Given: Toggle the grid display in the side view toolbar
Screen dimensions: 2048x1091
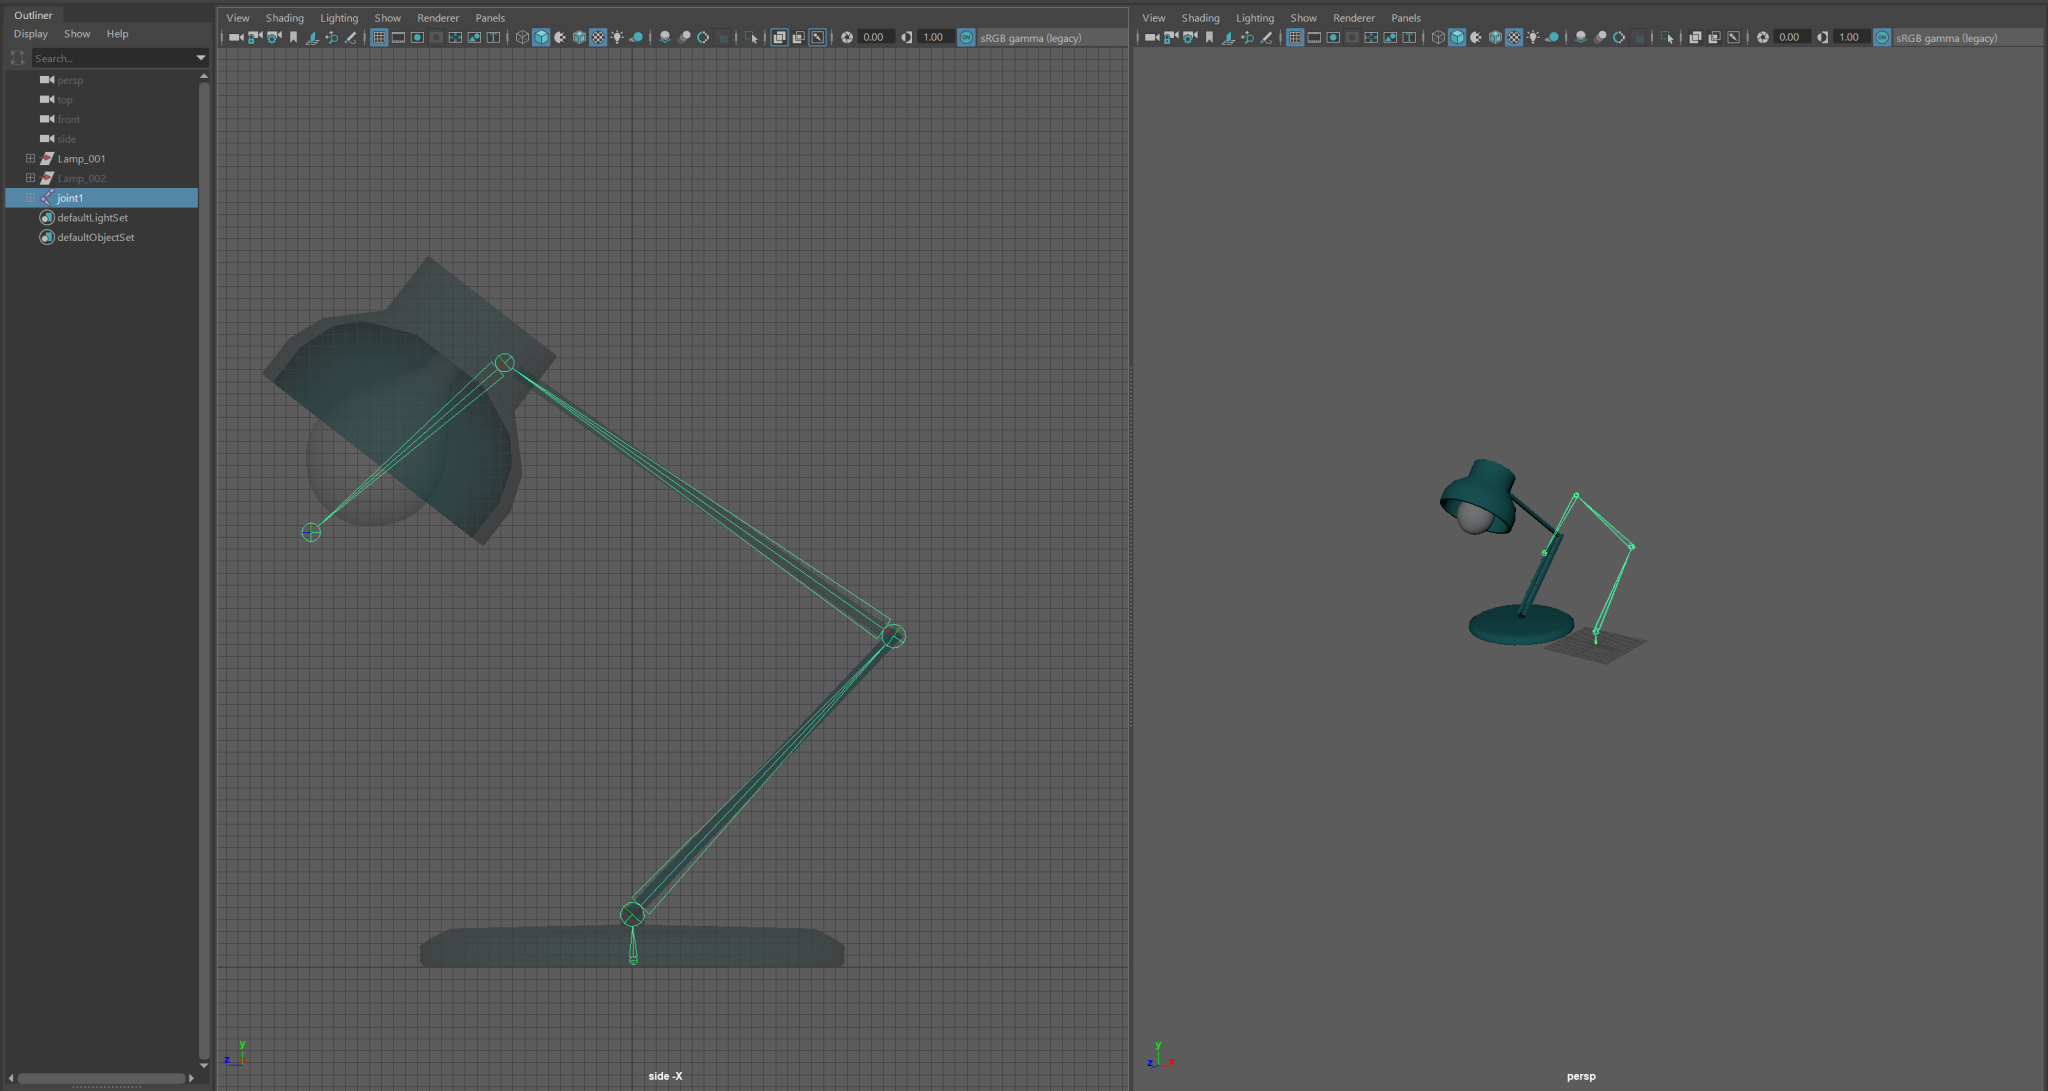Looking at the screenshot, I should 379,37.
